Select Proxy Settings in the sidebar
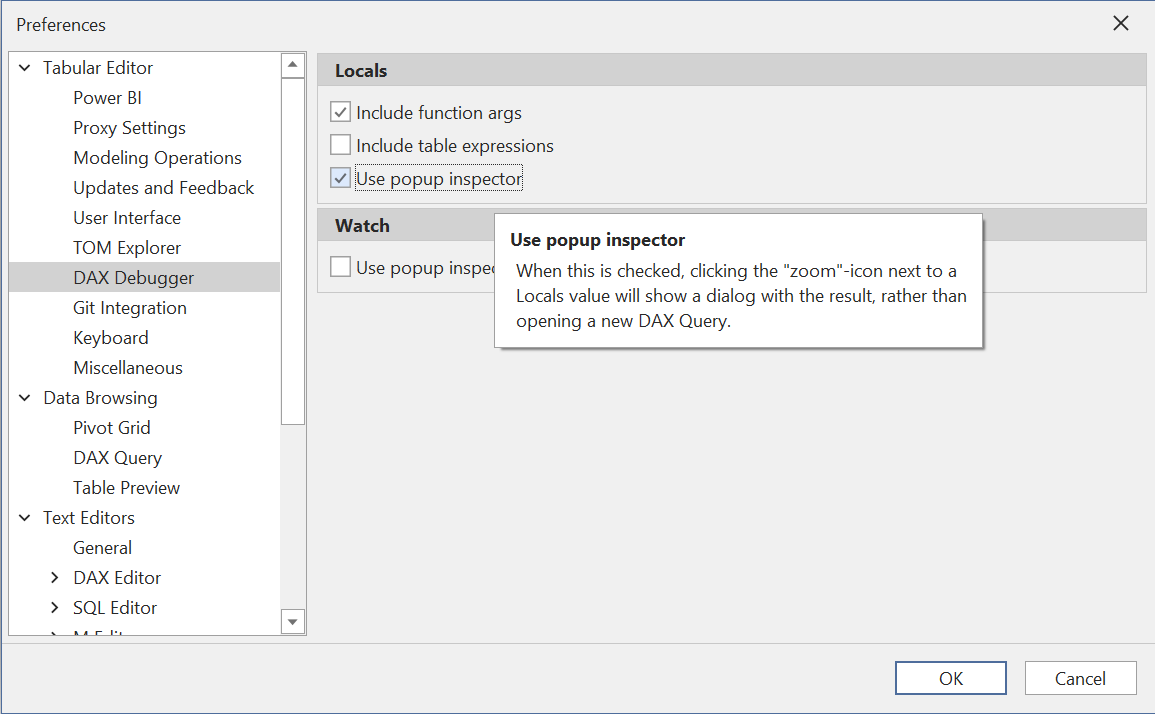Screen dimensions: 1155x714 129,127
